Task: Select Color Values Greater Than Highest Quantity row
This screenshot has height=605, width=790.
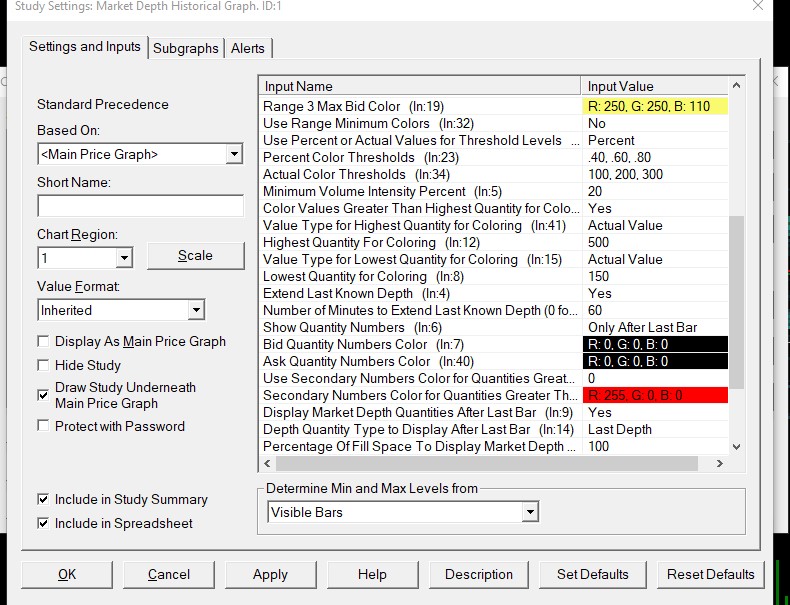Action: 494,209
